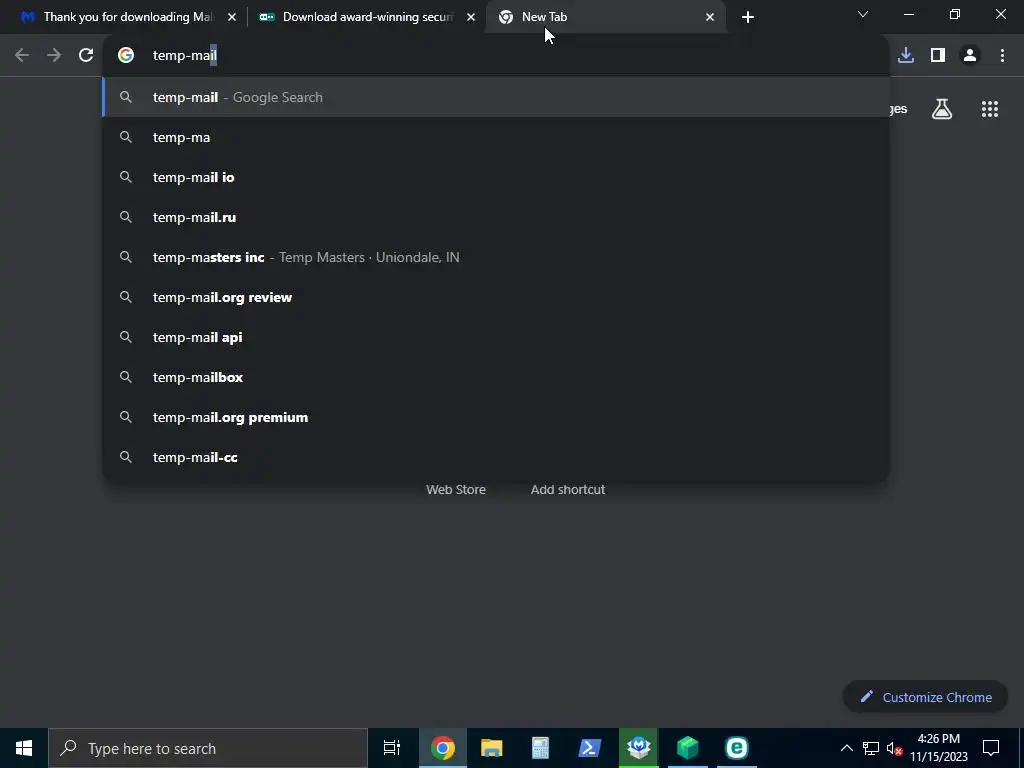Go back with the back arrow
The width and height of the screenshot is (1024, 768).
[x=22, y=56]
